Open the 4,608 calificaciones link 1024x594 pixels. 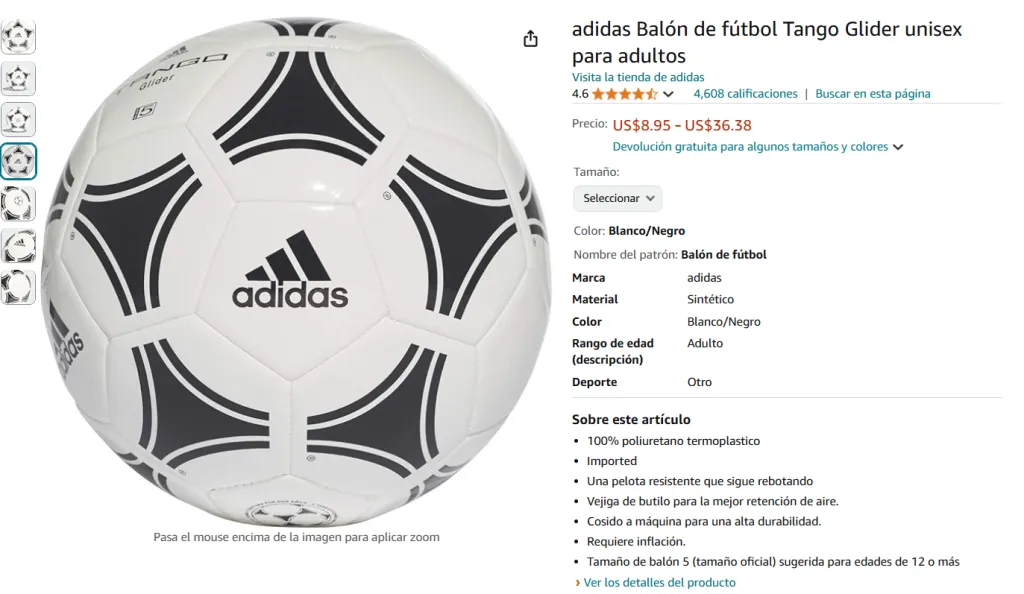tap(745, 94)
